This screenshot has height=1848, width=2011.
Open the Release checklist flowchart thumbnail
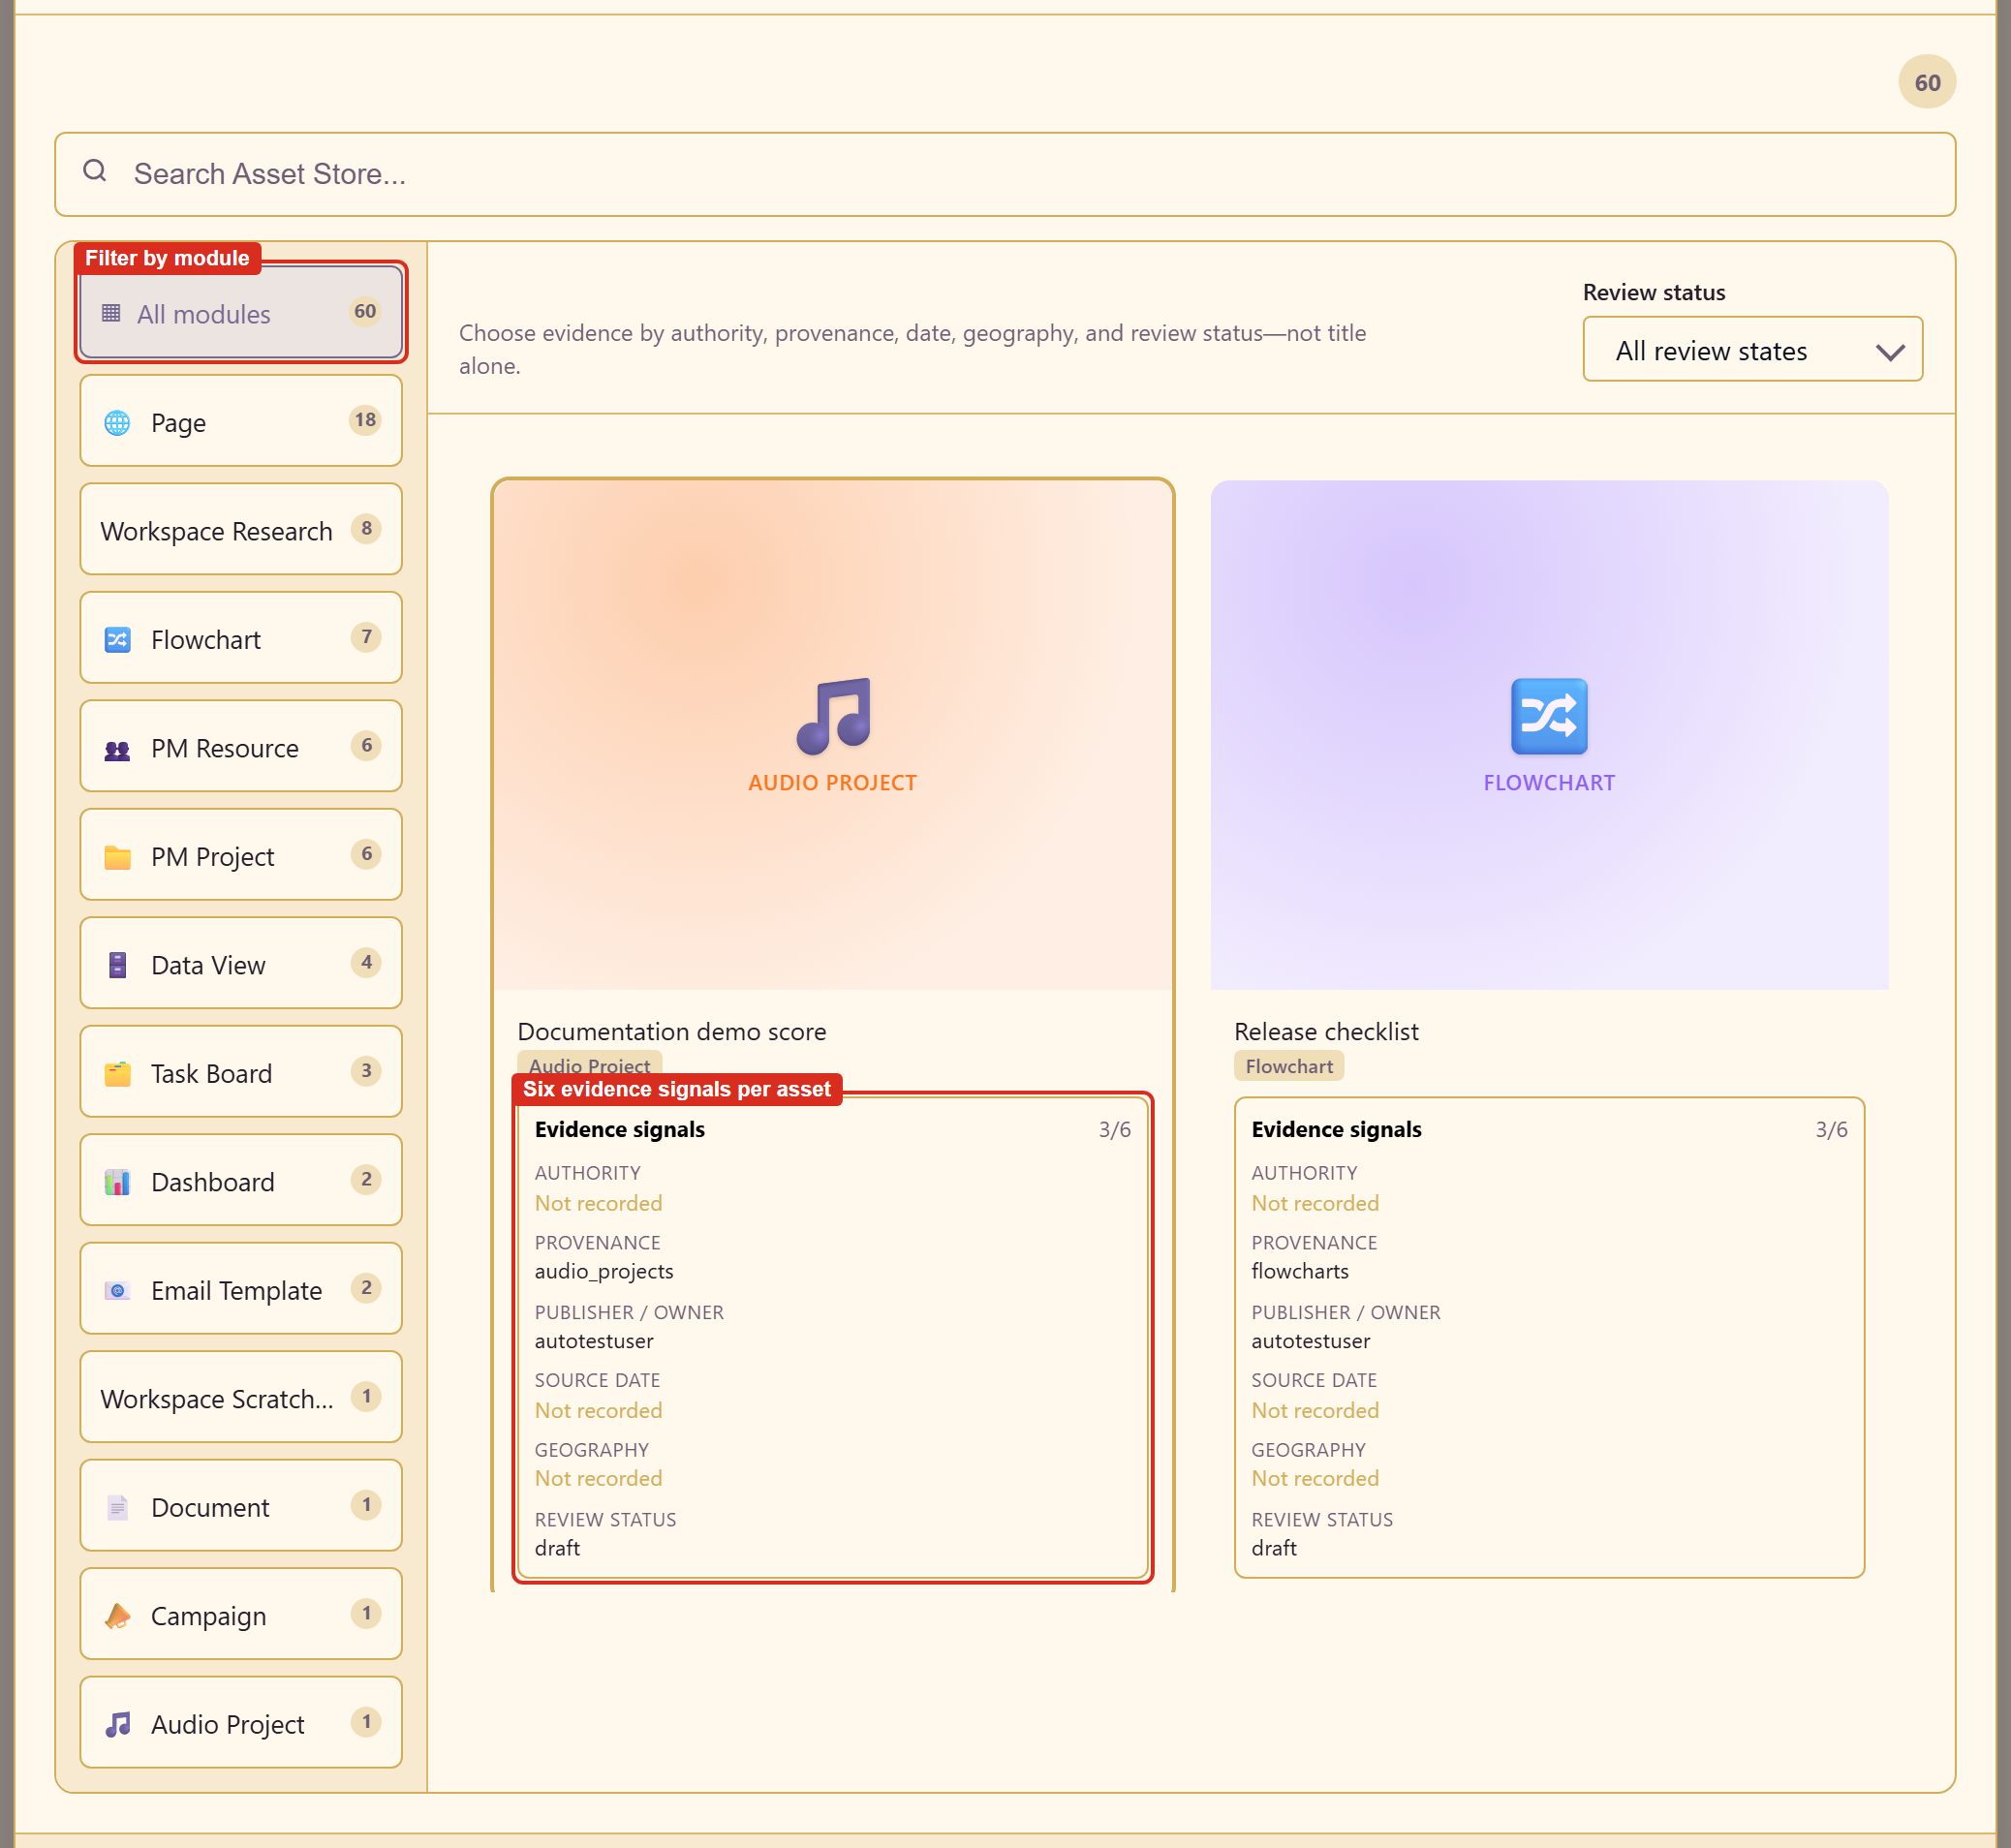[x=1549, y=735]
